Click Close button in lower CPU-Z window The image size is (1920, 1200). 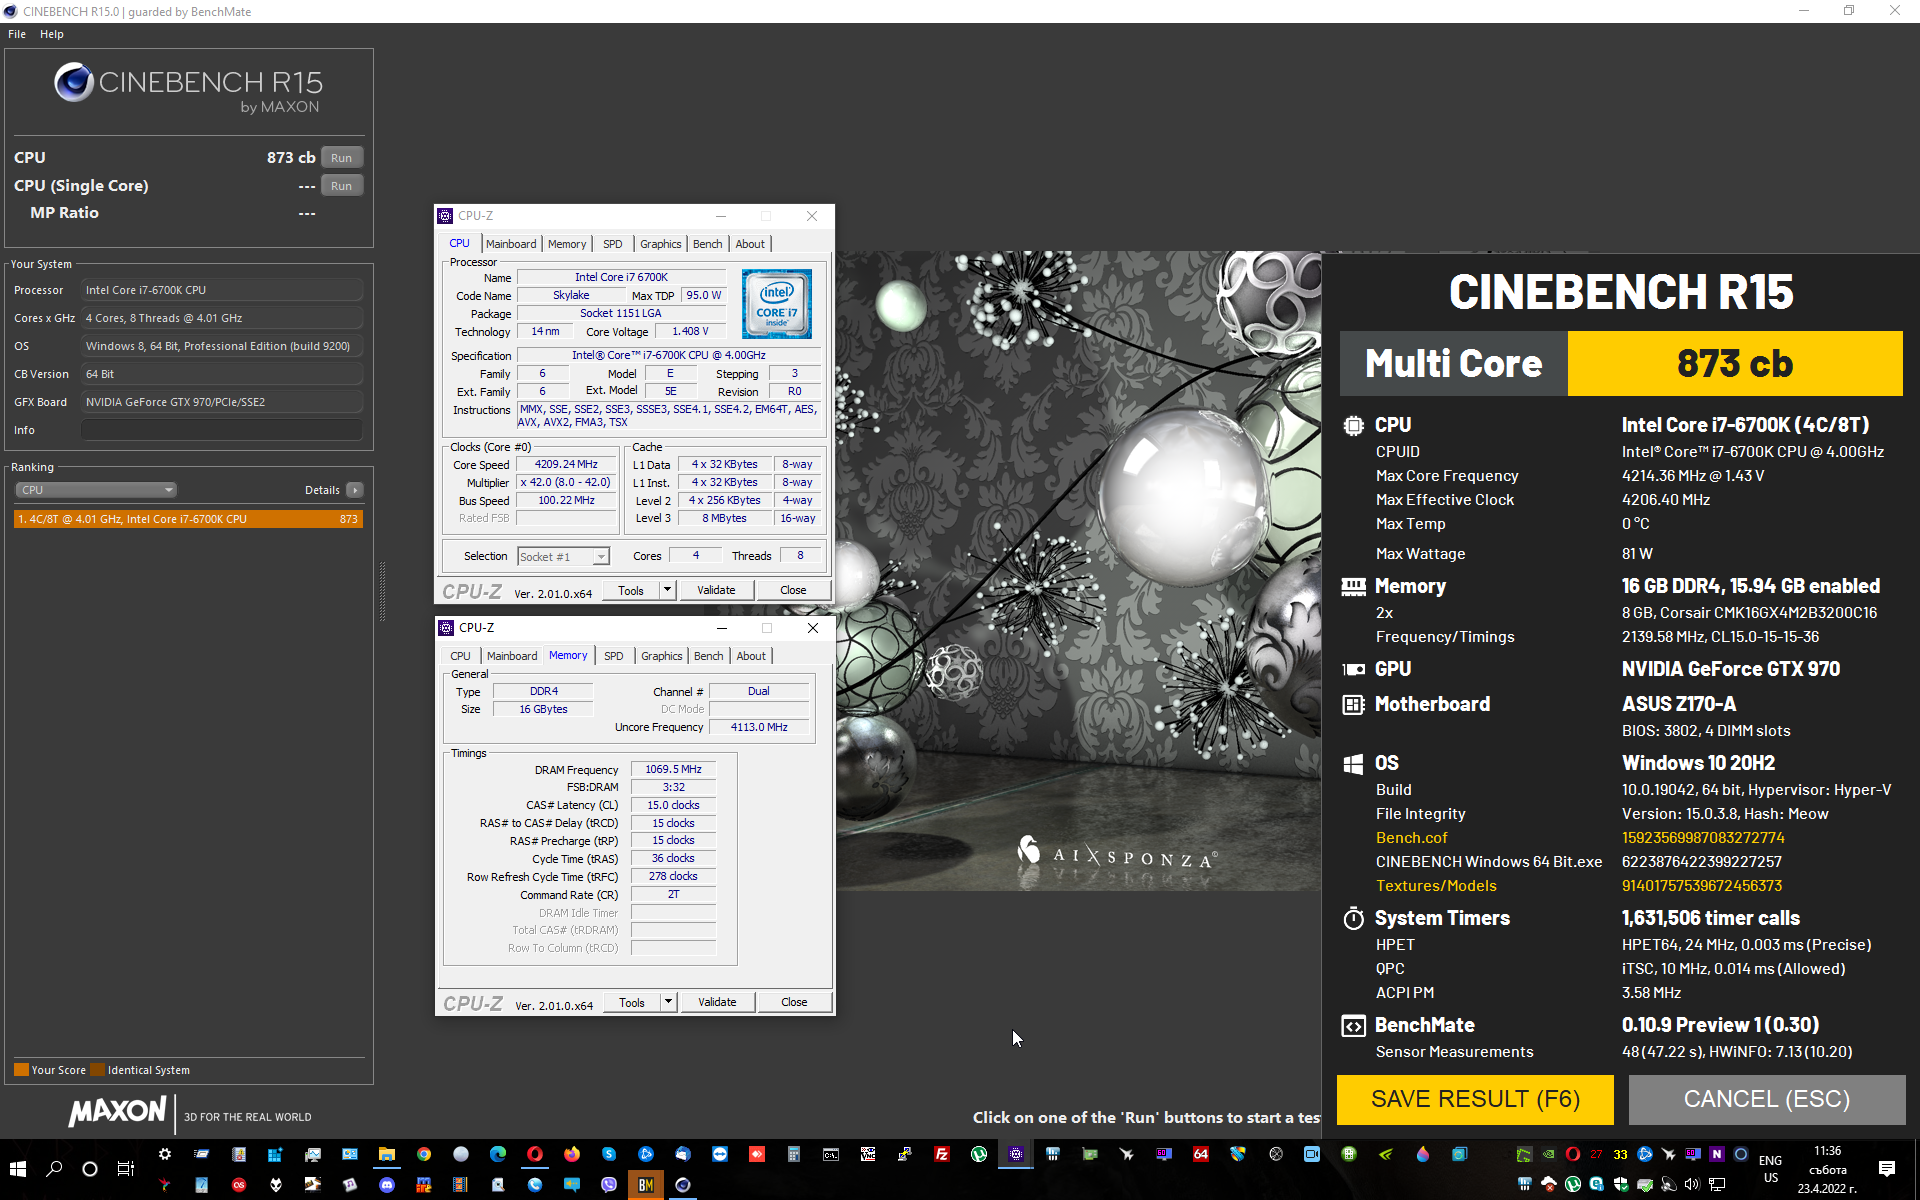point(794,1003)
